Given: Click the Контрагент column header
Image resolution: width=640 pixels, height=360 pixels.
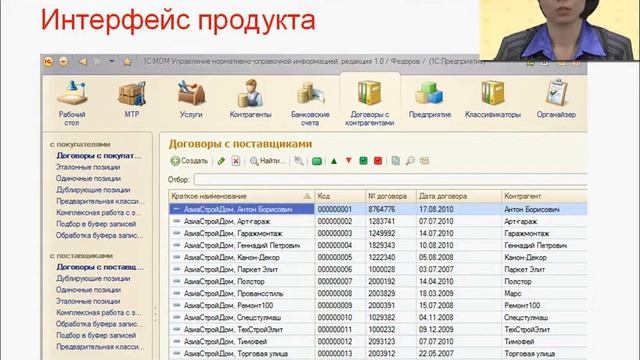Looking at the screenshot, I should (544, 196).
